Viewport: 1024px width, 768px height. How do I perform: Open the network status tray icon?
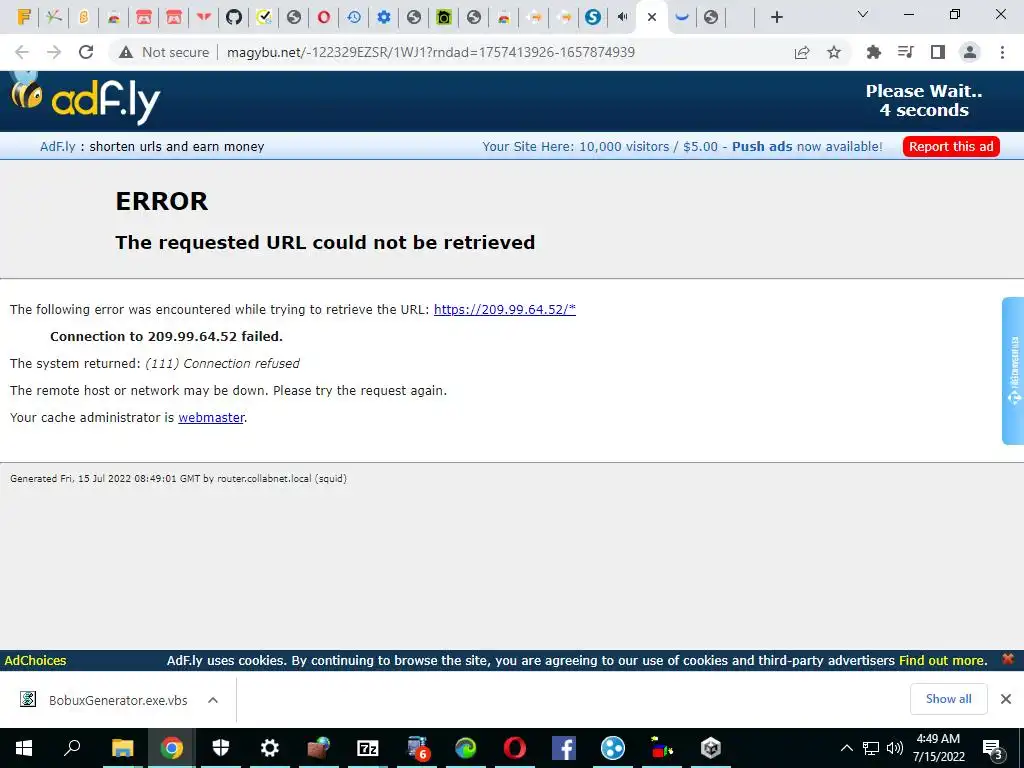point(871,748)
